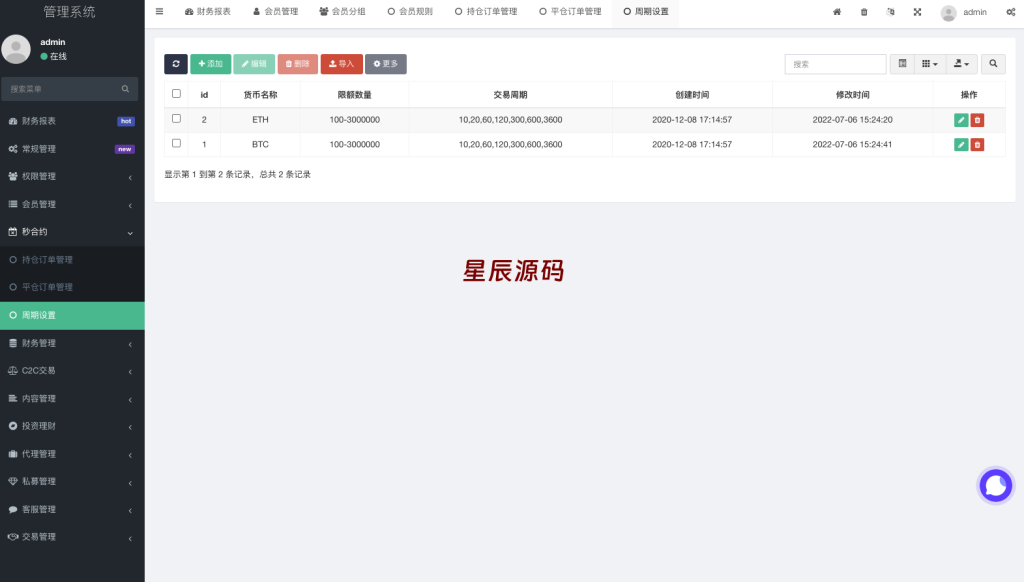
Task: Collapse 秒合约 sidebar menu
Action: (x=72, y=232)
